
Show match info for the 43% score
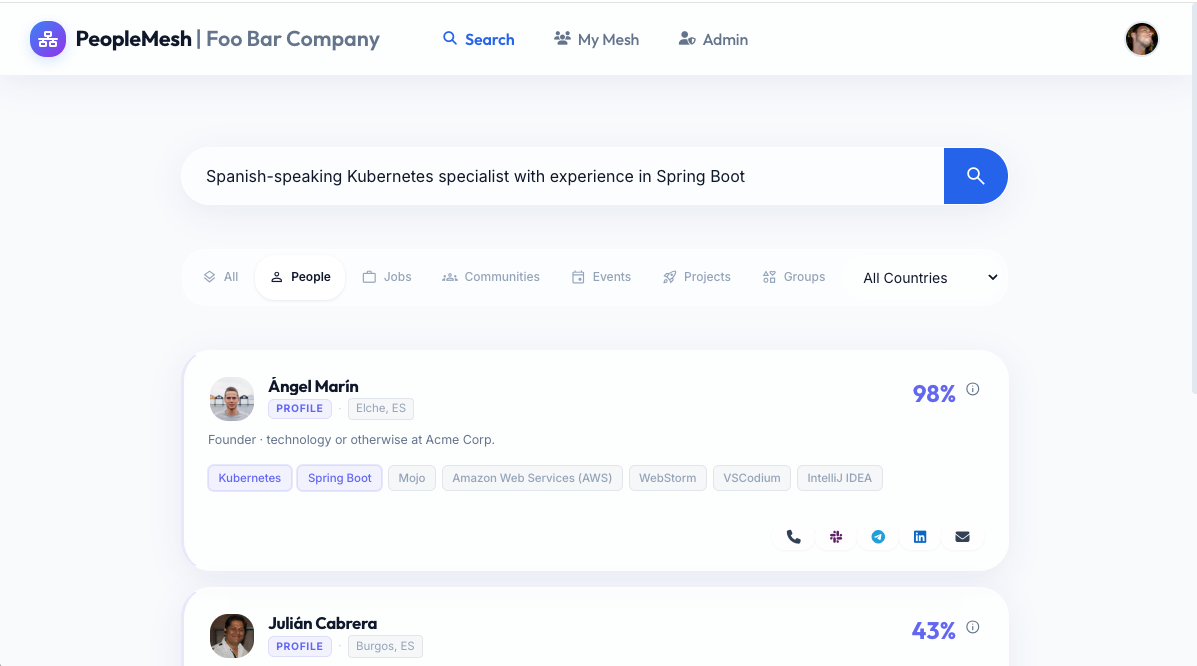coord(973,627)
